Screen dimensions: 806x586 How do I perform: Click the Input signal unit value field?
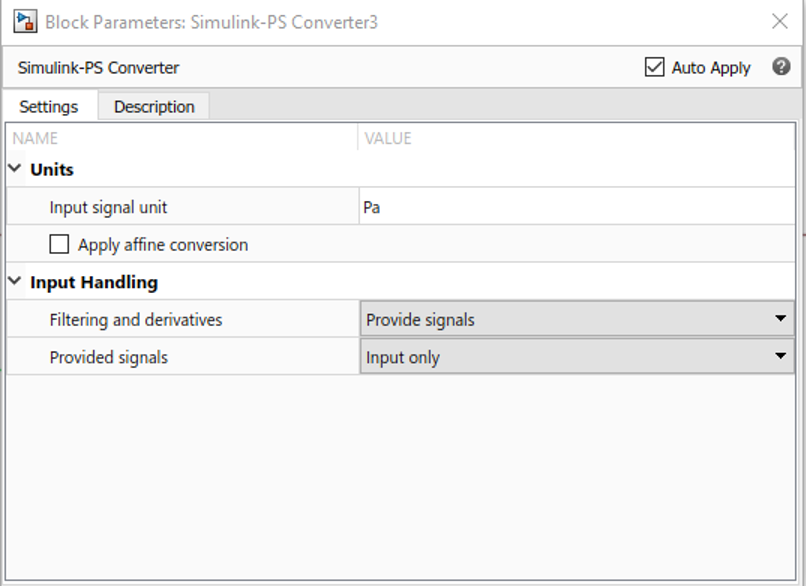[x=576, y=208]
